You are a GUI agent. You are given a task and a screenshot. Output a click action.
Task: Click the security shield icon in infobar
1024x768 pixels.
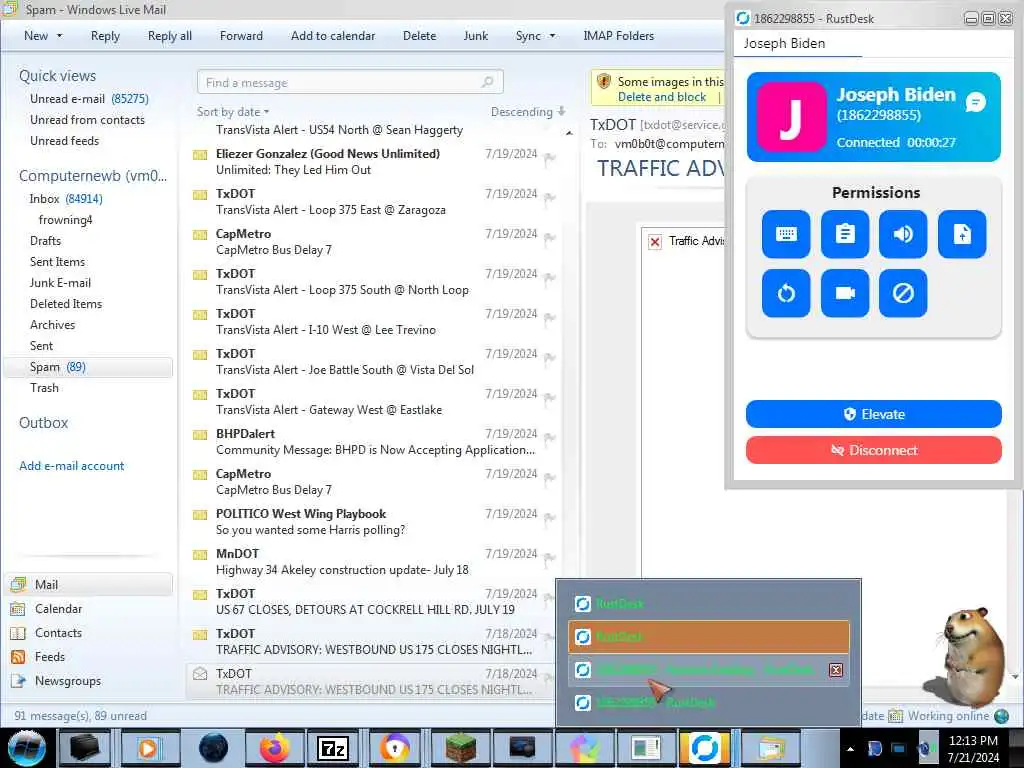(x=604, y=82)
